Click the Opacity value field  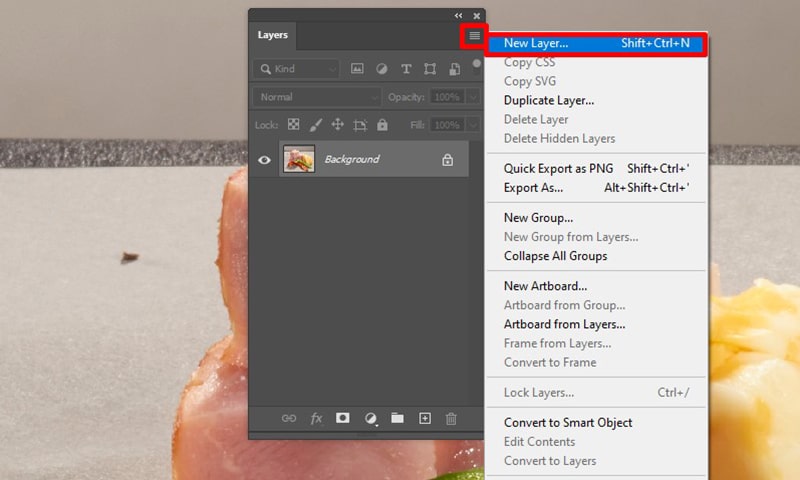pyautogui.click(x=447, y=97)
